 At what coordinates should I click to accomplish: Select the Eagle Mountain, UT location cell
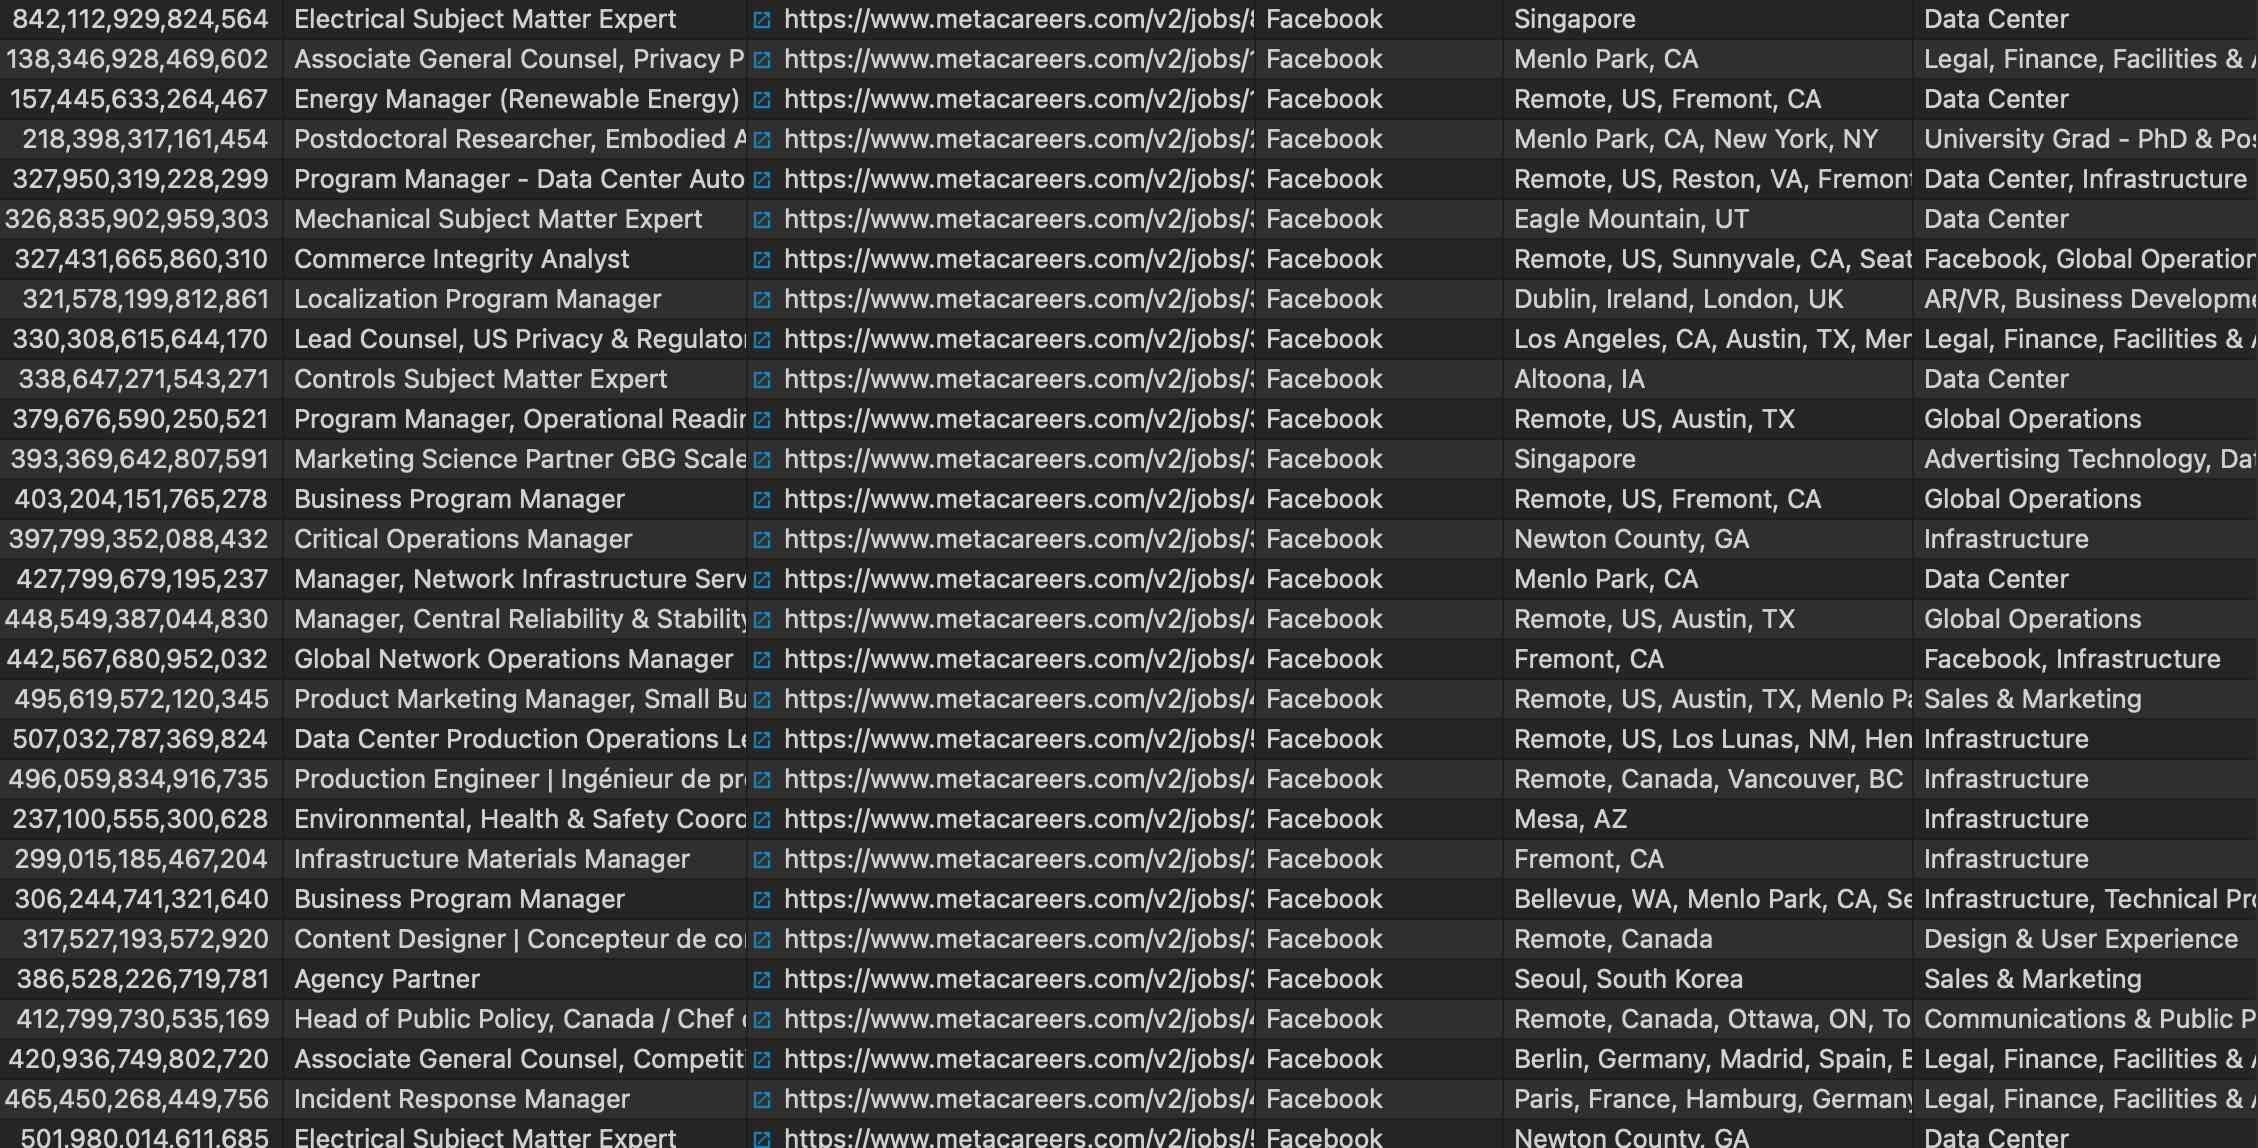(x=1631, y=219)
